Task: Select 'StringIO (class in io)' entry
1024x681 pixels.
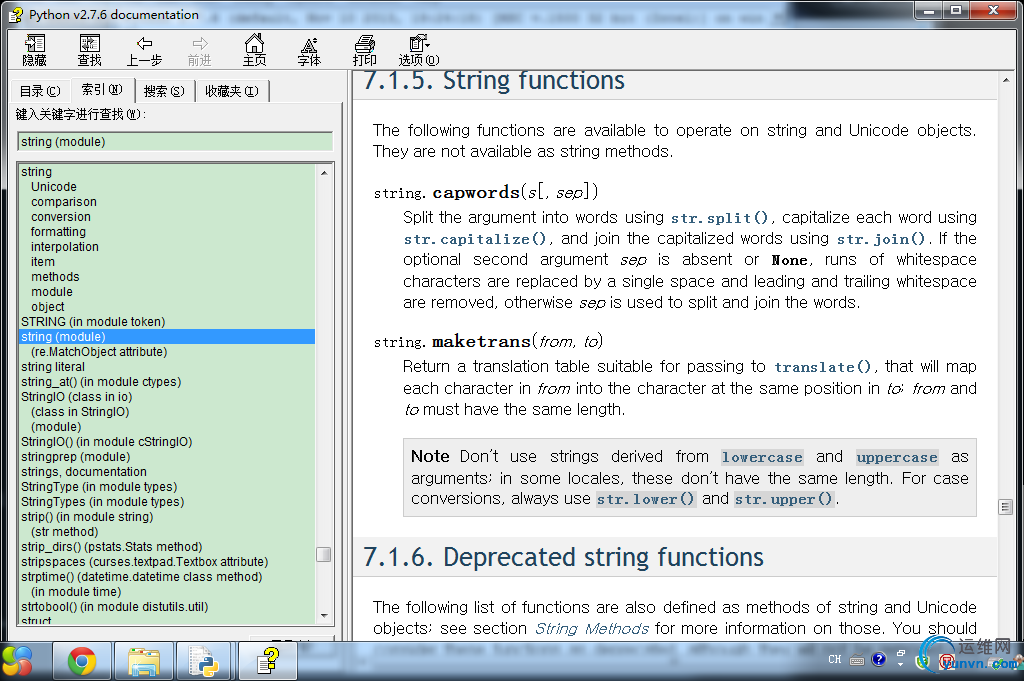Action: 76,397
